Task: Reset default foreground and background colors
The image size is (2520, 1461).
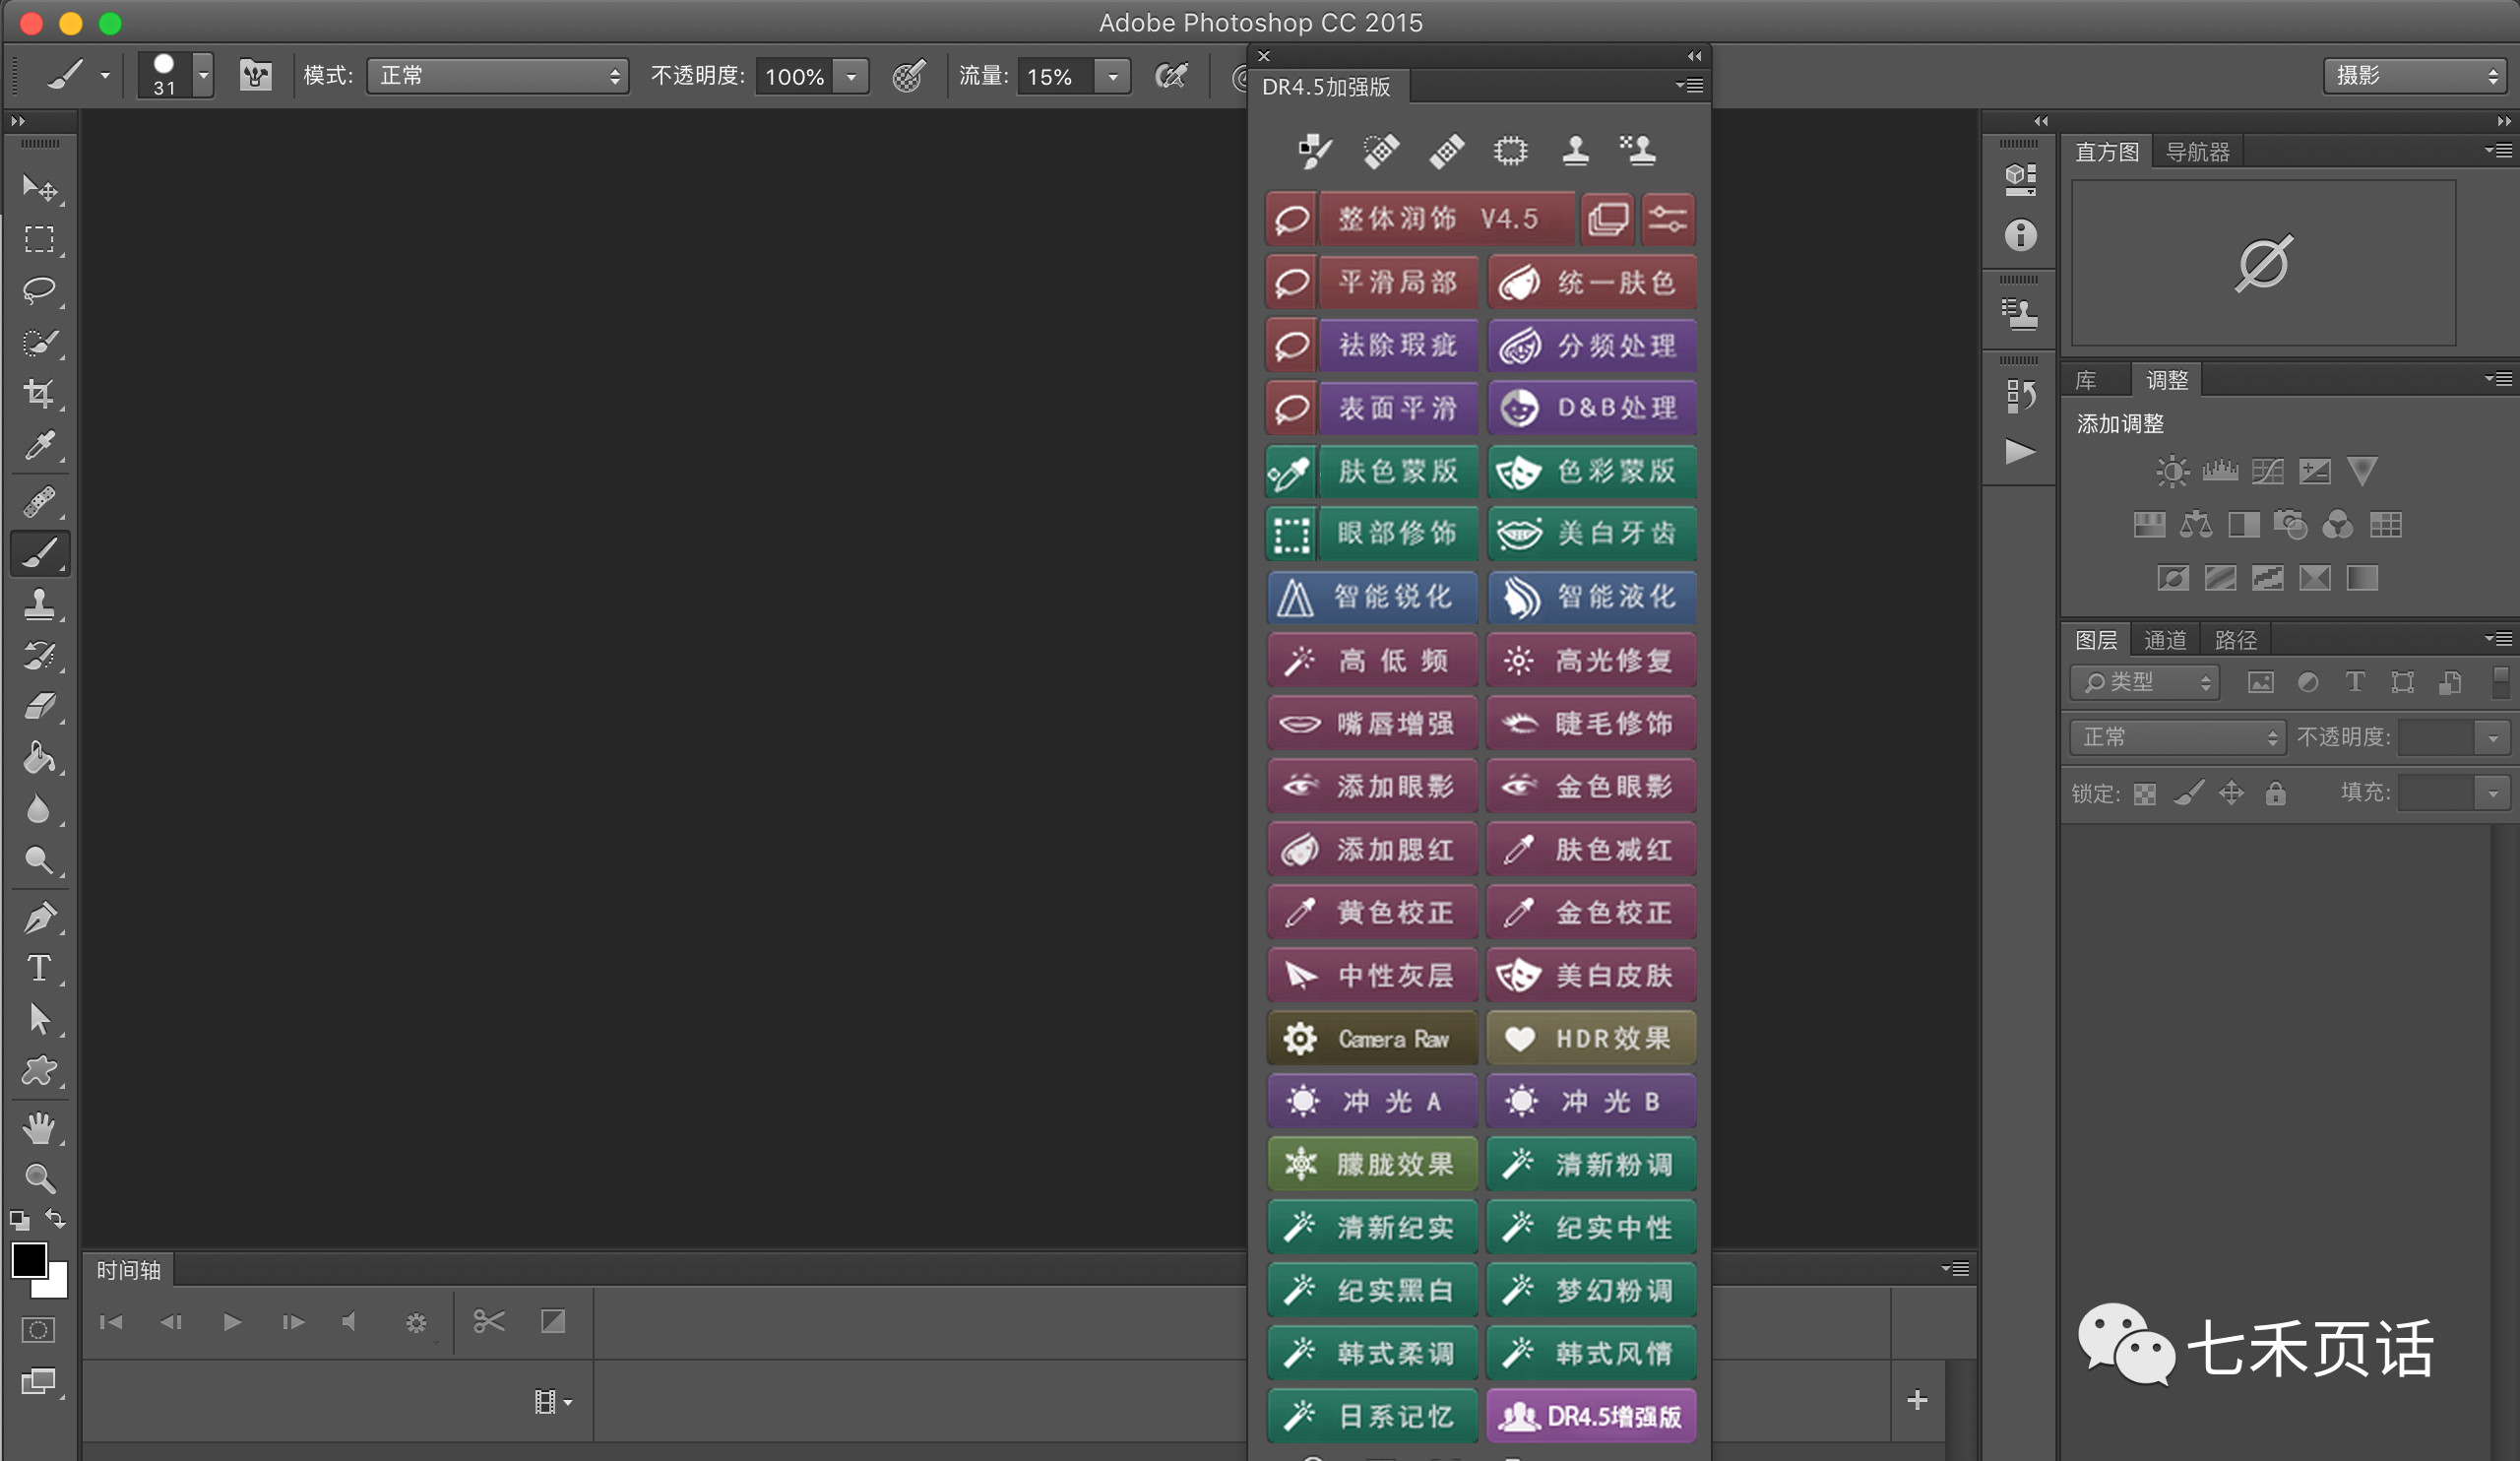Action: [20, 1220]
